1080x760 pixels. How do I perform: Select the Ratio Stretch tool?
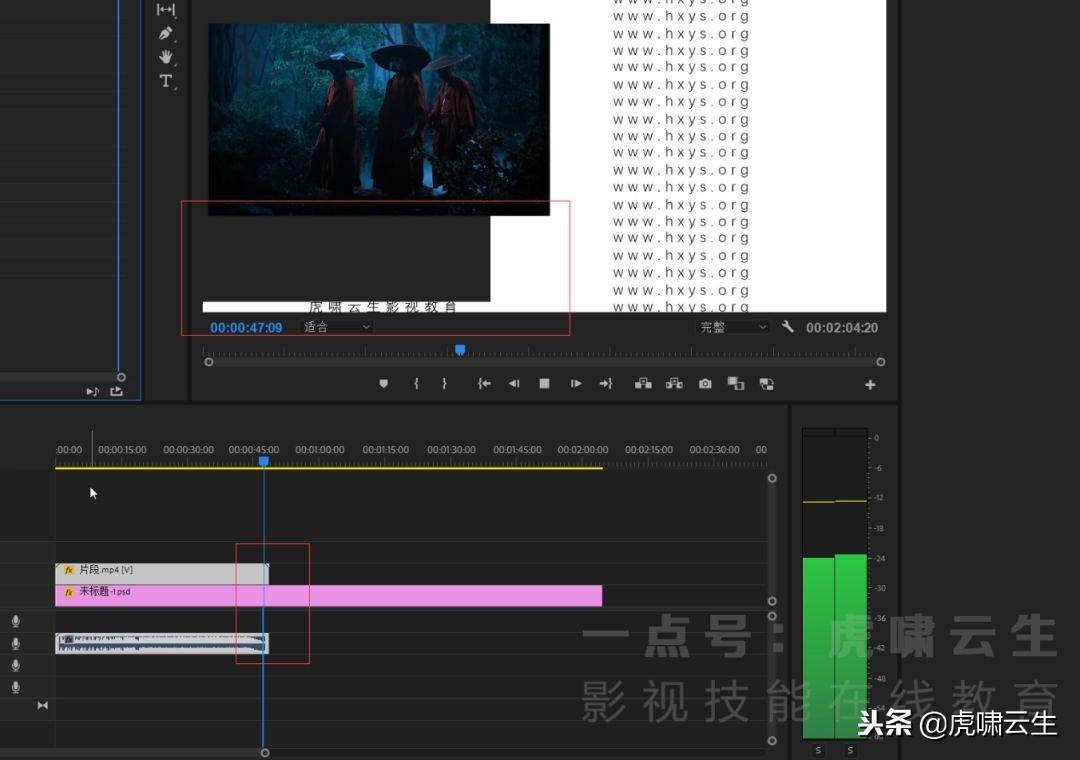point(165,10)
